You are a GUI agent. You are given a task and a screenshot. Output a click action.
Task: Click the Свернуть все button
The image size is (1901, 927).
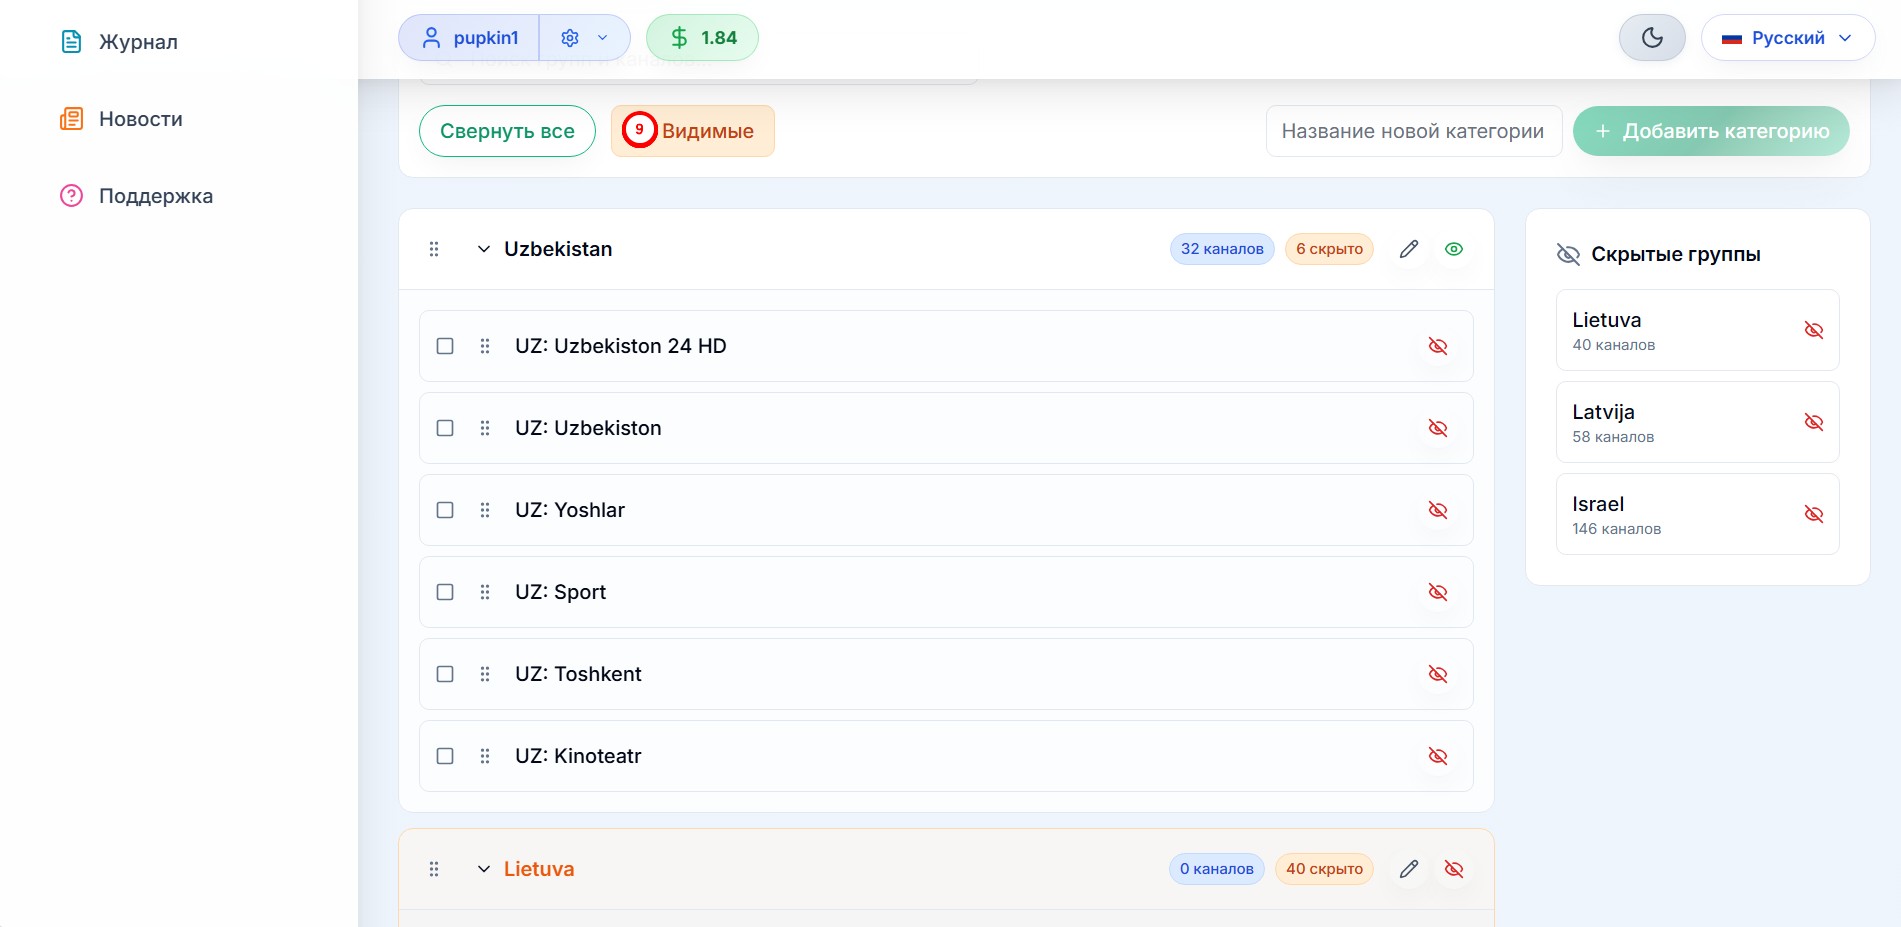(507, 131)
